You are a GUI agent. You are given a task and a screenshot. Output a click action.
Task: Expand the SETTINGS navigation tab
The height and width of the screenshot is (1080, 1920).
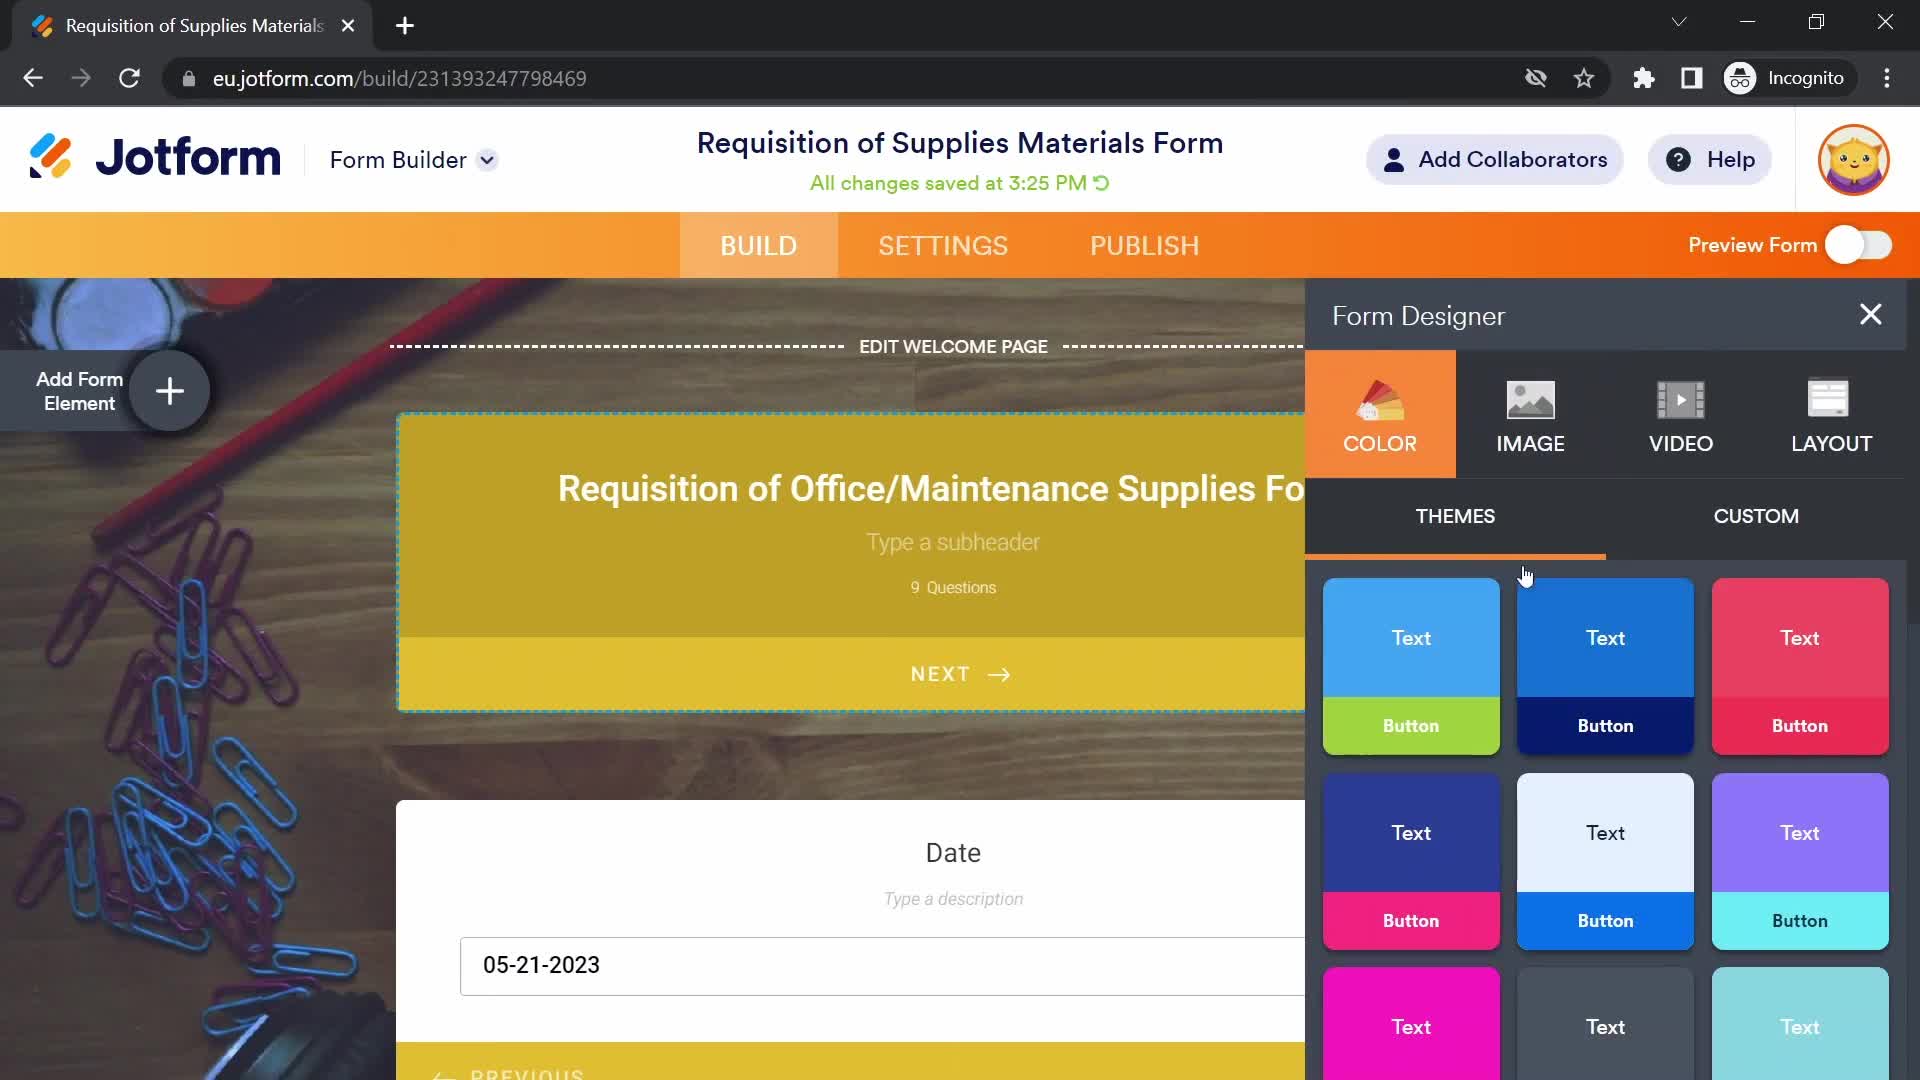pos(944,244)
